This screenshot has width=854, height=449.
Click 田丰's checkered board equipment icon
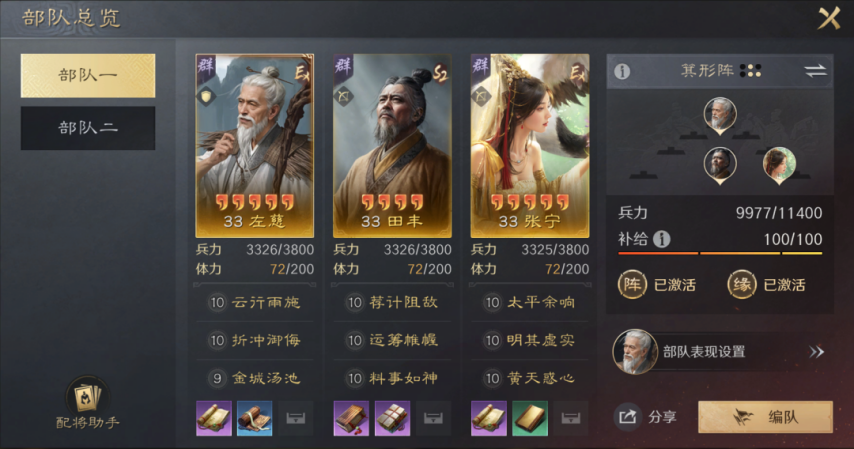click(x=392, y=418)
